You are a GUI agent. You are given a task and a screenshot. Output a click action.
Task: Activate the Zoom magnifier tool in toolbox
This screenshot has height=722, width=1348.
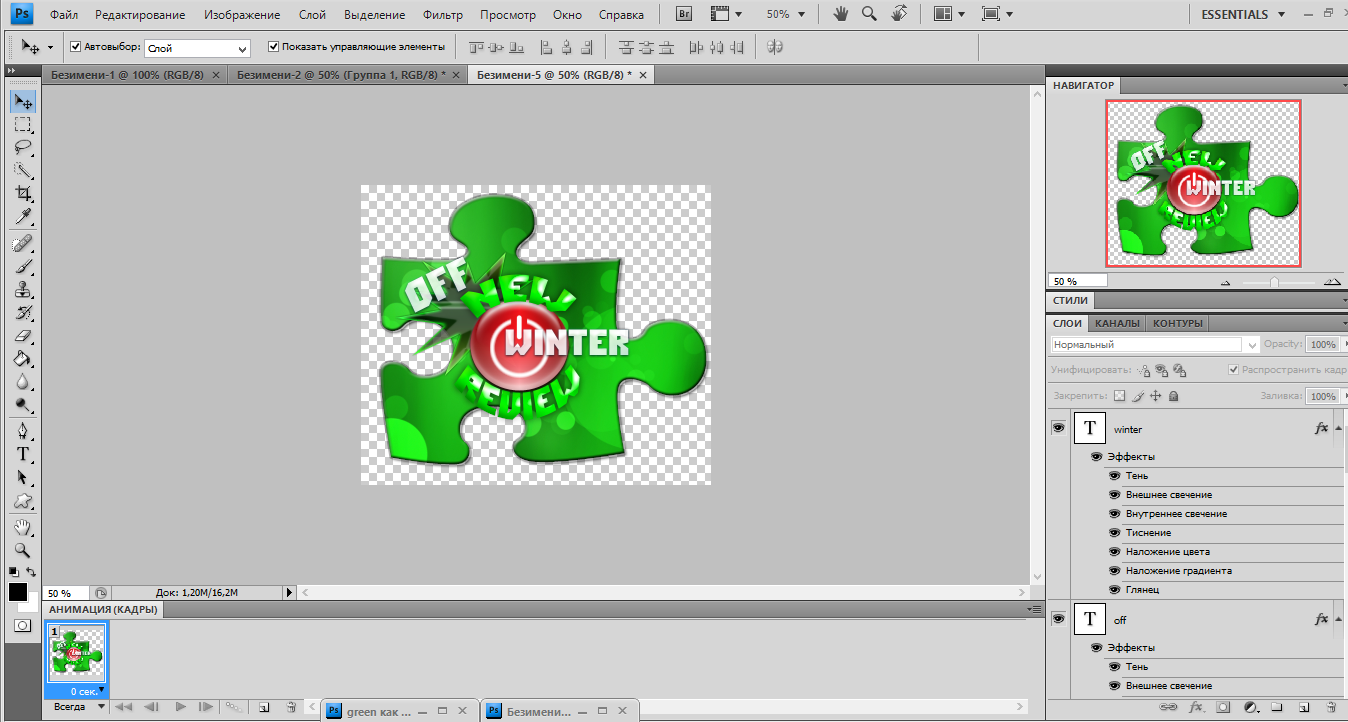pyautogui.click(x=22, y=550)
